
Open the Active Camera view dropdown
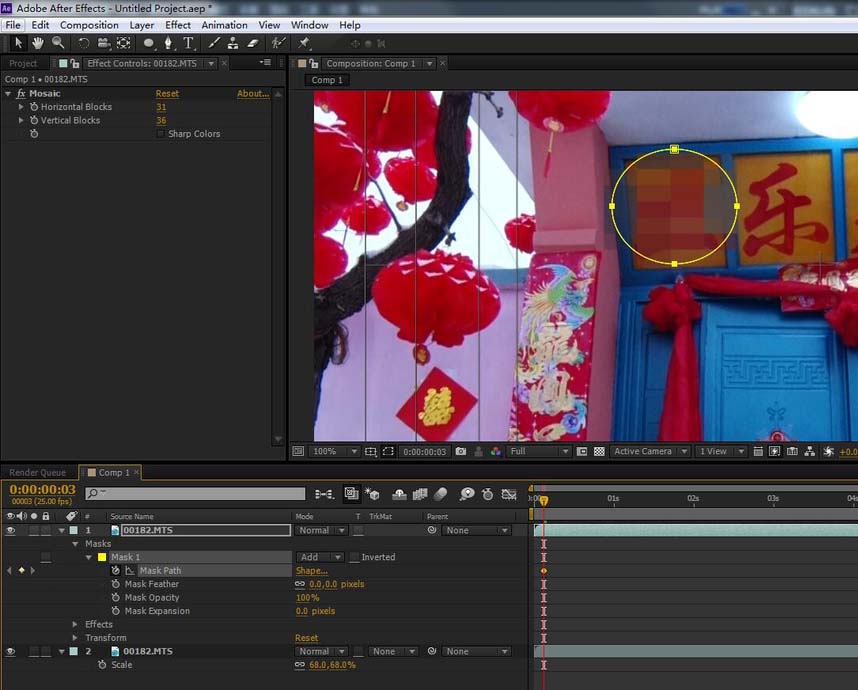click(650, 452)
